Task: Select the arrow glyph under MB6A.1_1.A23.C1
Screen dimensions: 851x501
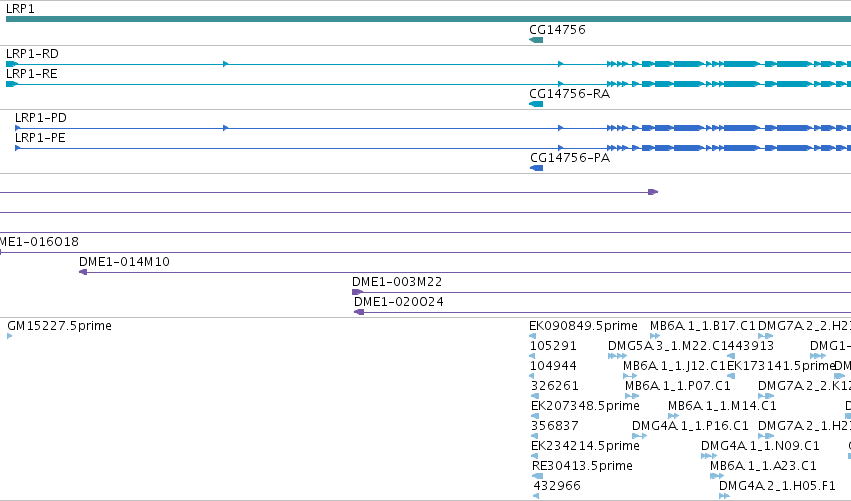Action: click(x=716, y=476)
